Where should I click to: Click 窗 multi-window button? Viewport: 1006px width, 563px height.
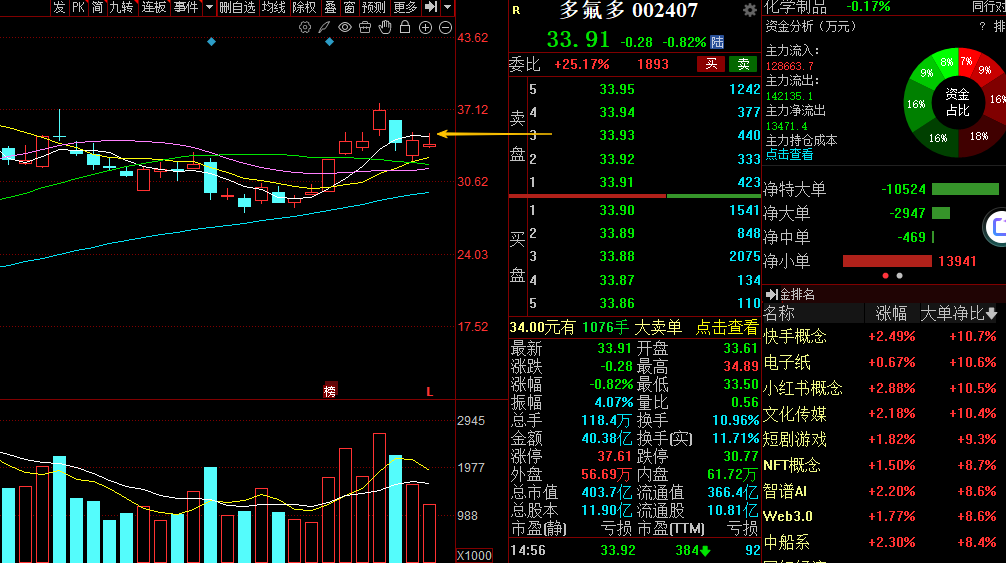tap(349, 7)
